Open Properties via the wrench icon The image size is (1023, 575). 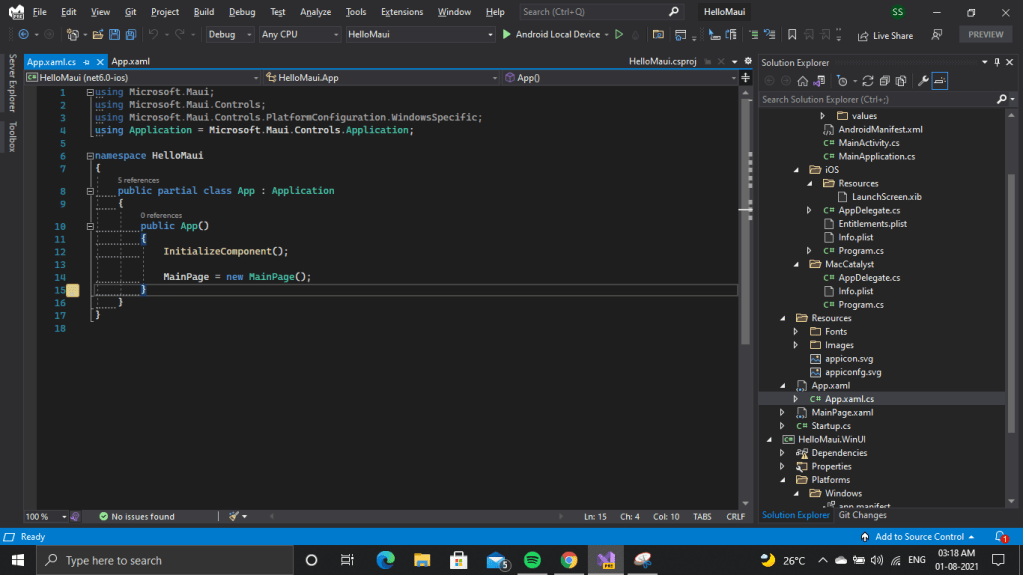923,81
